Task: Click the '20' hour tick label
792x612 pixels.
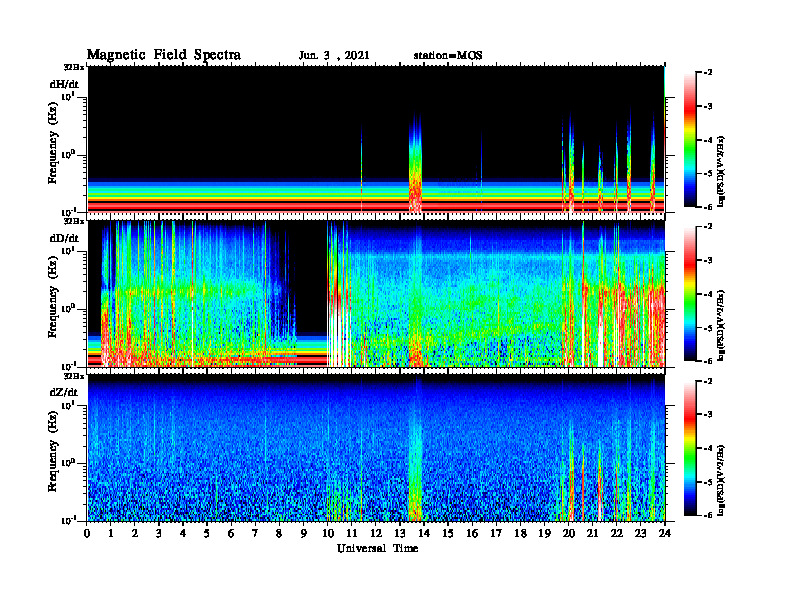Action: (568, 534)
